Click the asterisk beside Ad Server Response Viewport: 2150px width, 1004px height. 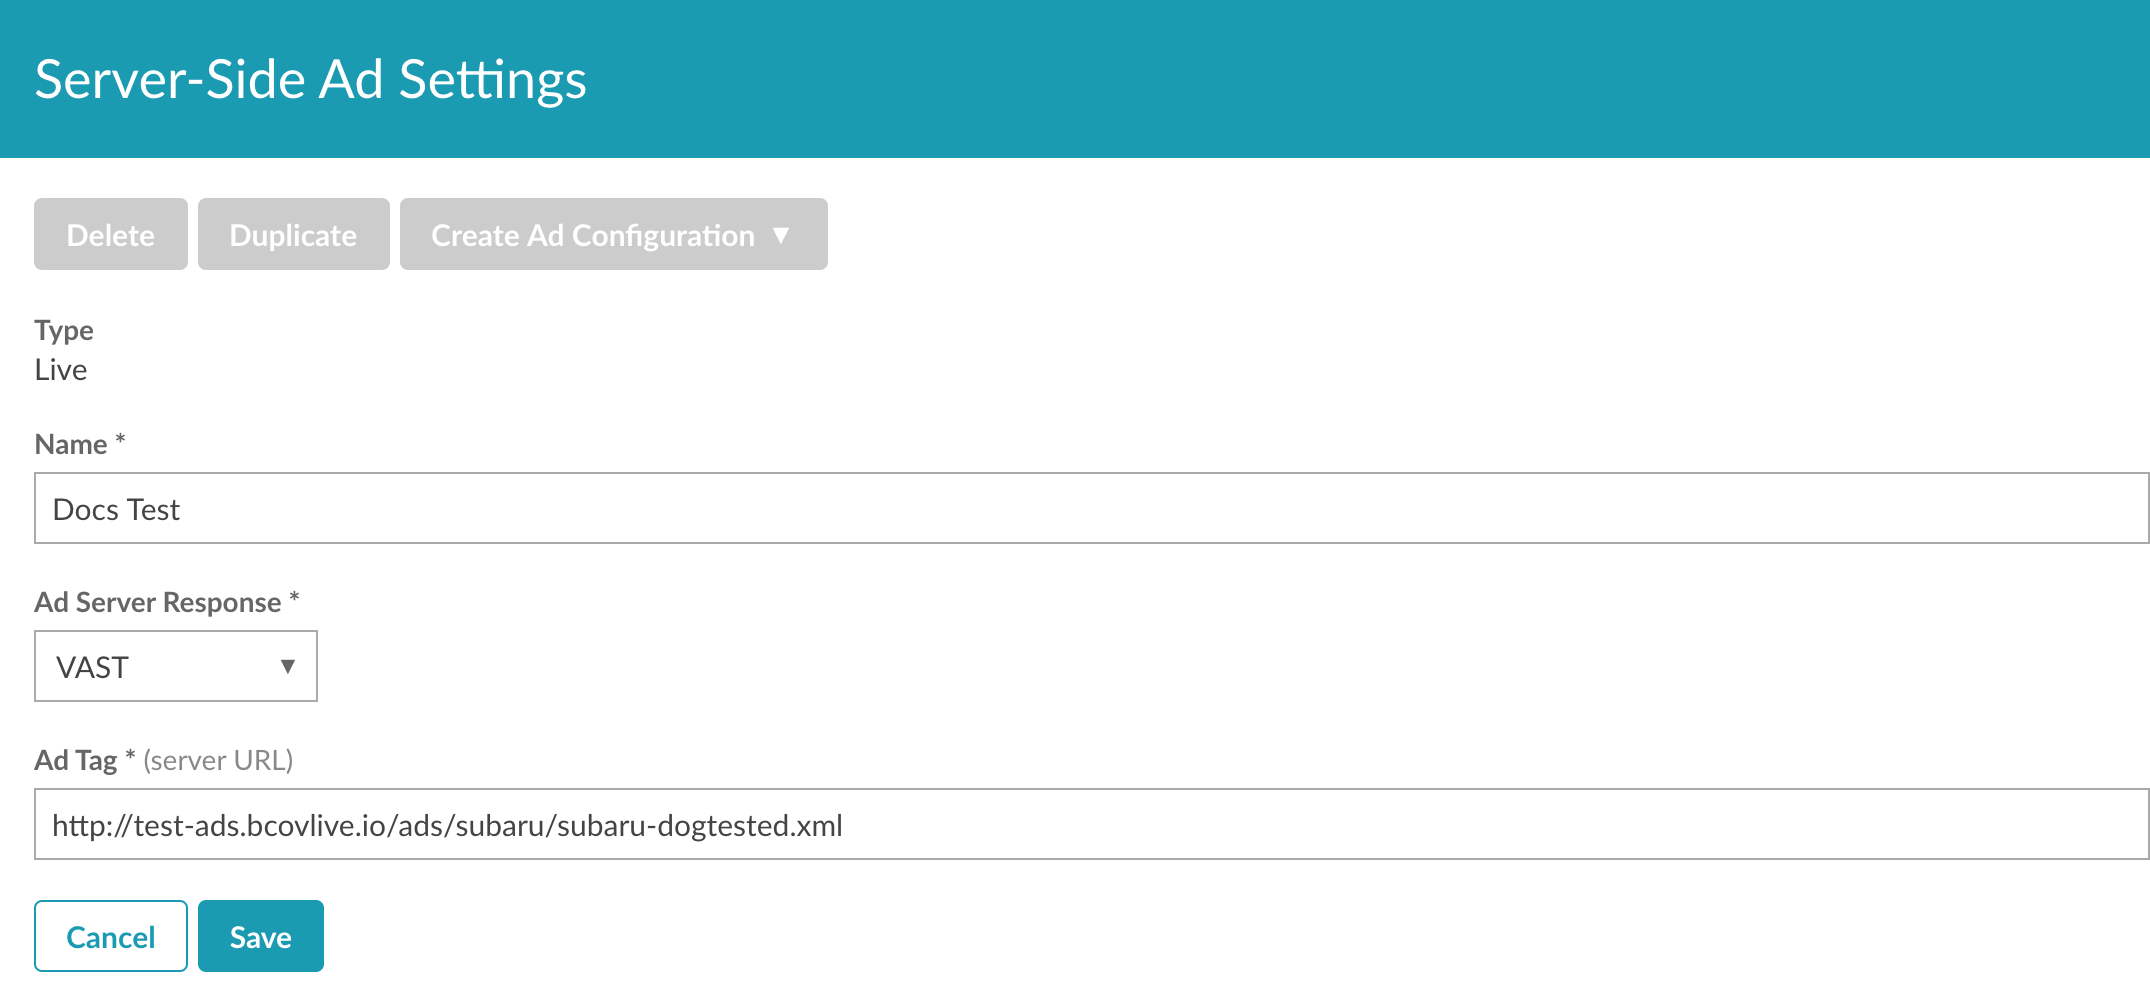point(294,598)
